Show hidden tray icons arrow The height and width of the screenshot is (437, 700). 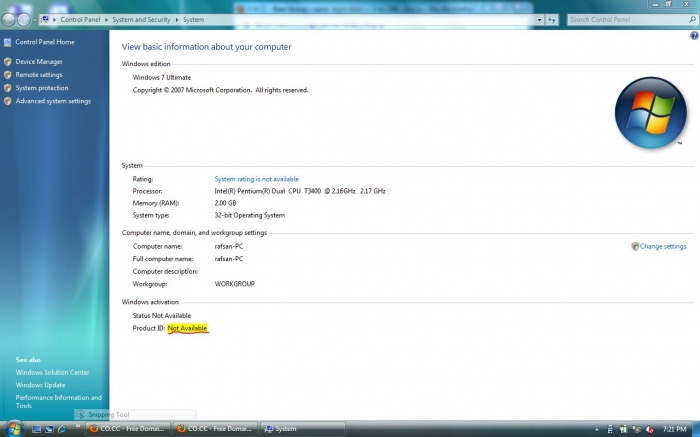597,429
